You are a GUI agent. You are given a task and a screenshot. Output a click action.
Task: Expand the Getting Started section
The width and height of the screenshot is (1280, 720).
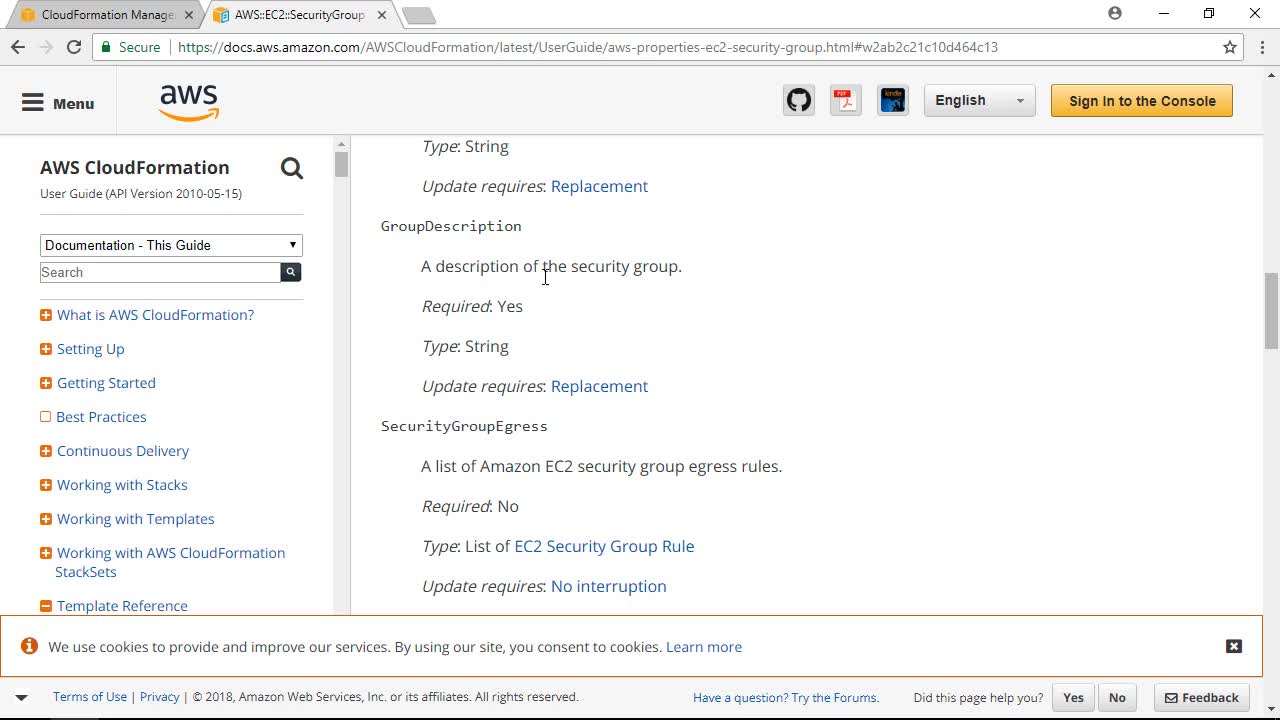[x=46, y=383]
